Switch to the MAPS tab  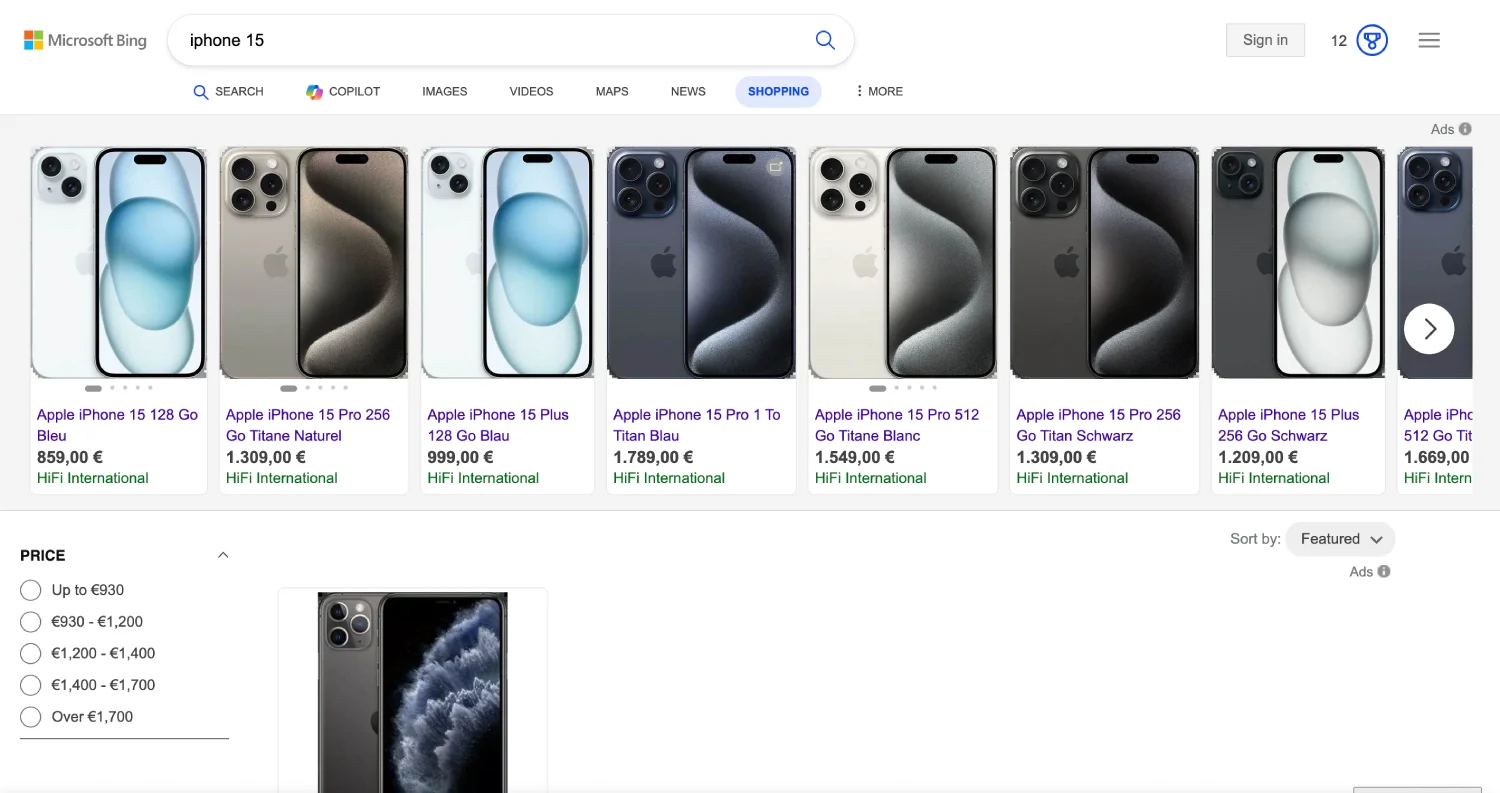612,91
